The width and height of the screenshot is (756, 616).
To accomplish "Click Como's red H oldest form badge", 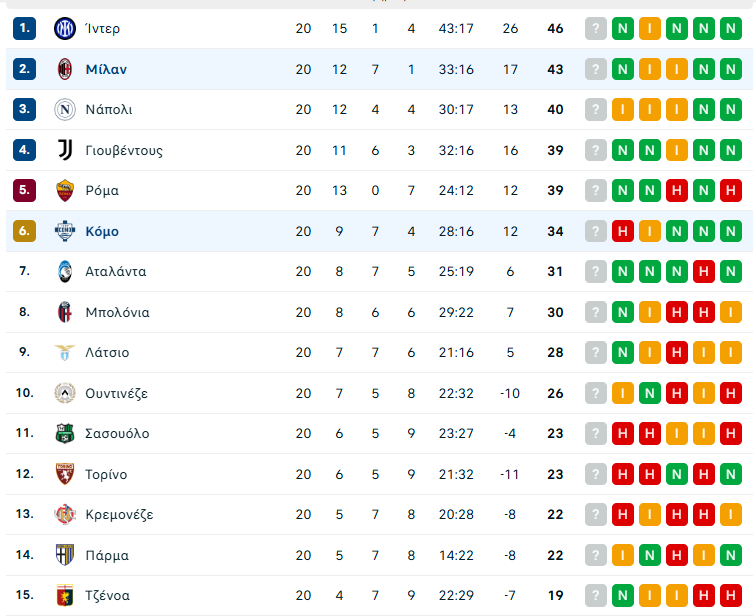I will coord(623,231).
